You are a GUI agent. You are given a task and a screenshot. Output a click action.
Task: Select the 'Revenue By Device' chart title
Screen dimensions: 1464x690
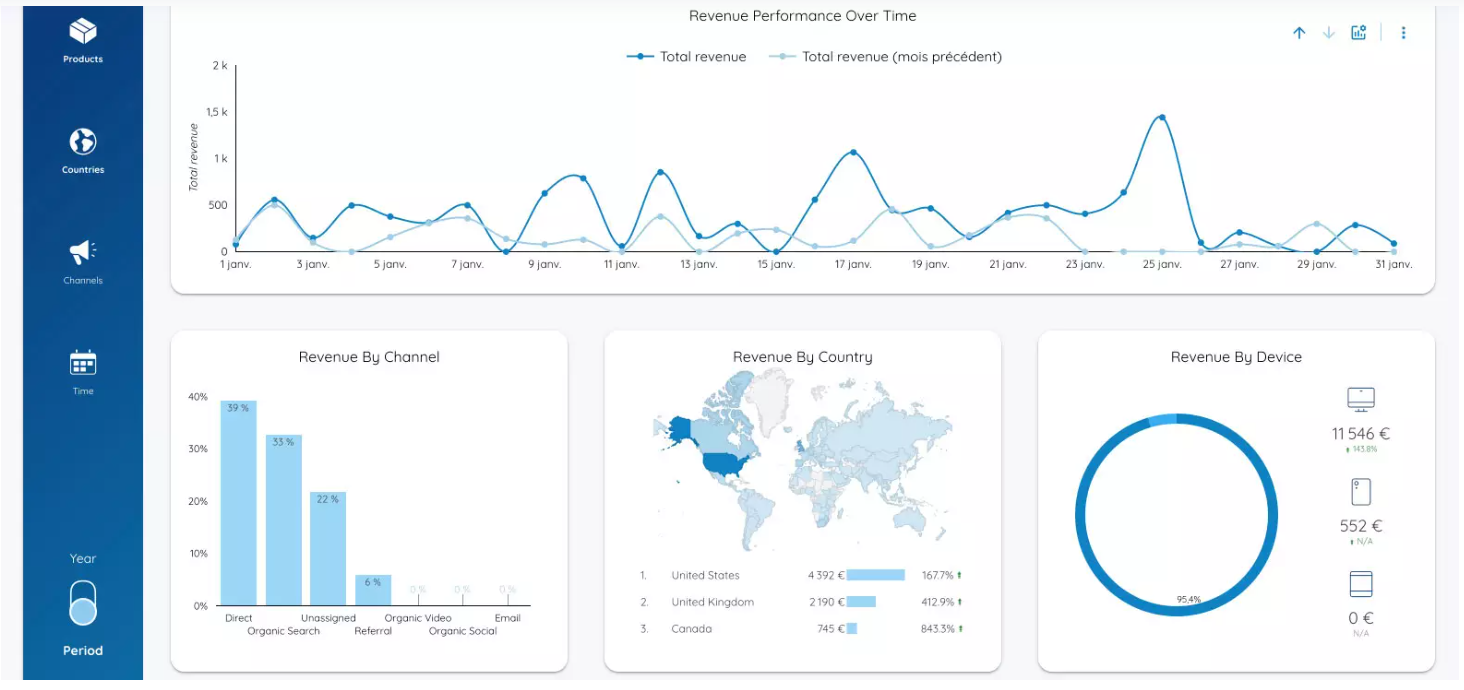1236,357
